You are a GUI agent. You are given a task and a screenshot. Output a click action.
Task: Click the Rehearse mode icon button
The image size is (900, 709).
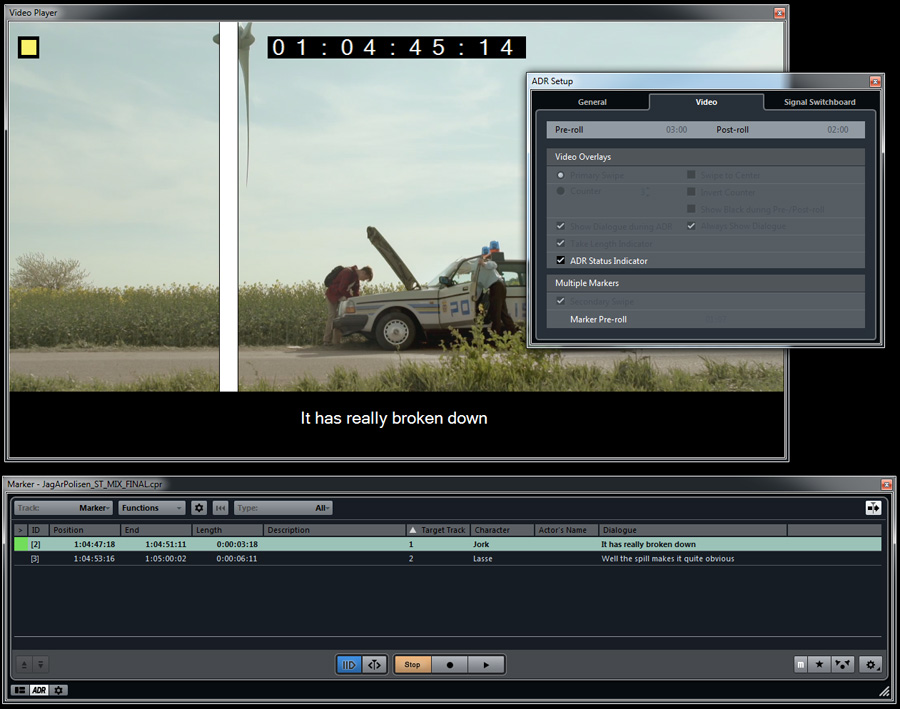[349, 664]
